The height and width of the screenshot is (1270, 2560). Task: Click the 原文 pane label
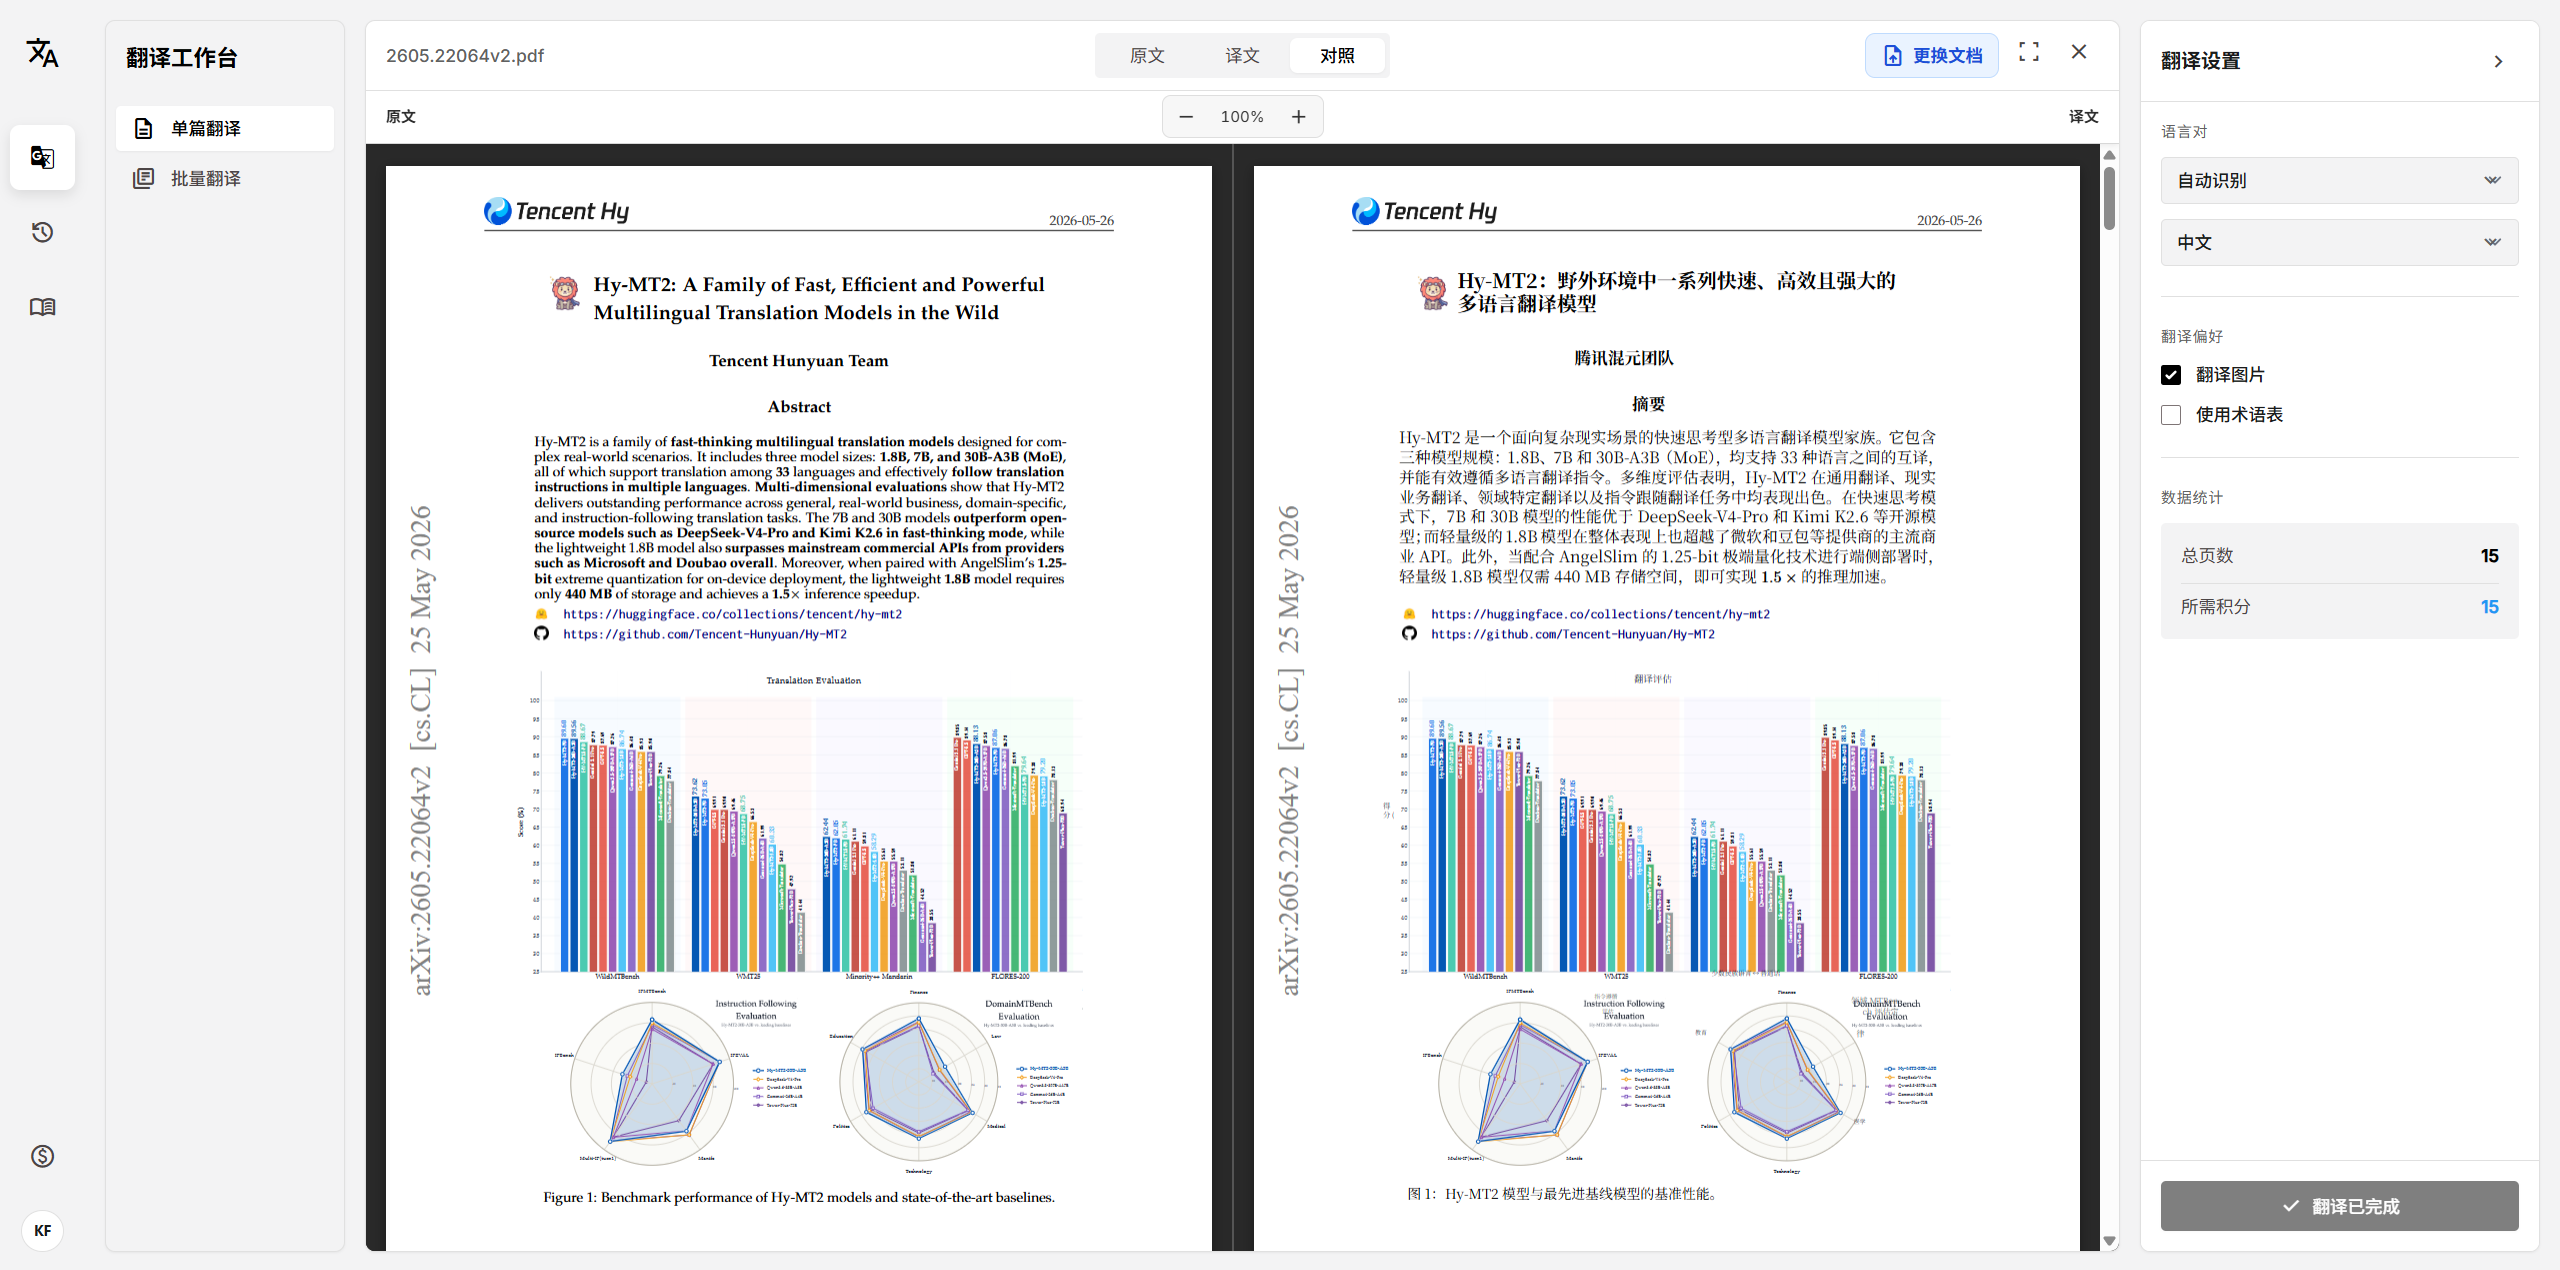[400, 117]
